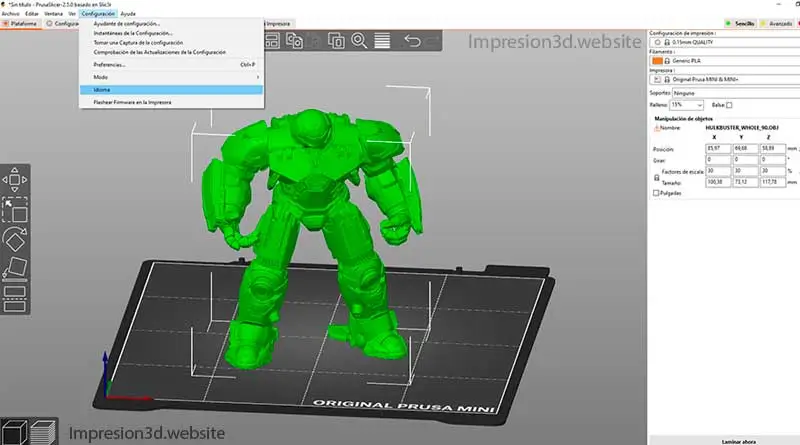Click warning icon next to Nombre
The width and height of the screenshot is (800, 445).
click(x=657, y=128)
